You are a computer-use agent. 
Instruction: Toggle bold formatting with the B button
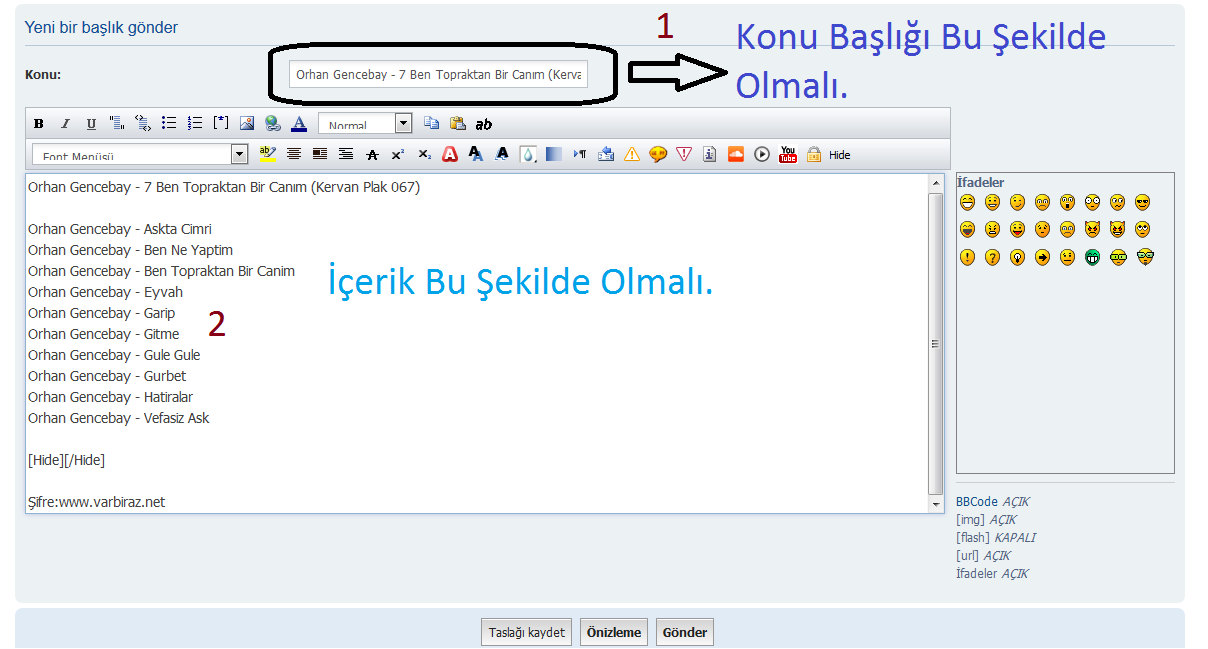pyautogui.click(x=39, y=124)
